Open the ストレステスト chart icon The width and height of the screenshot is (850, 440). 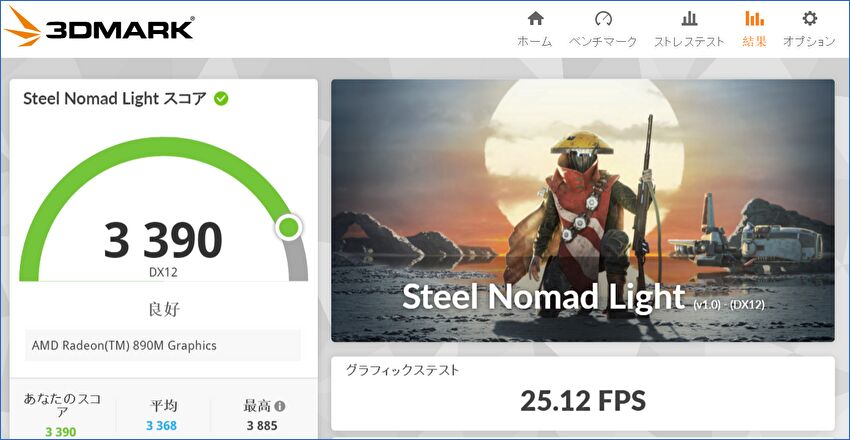pos(689,18)
